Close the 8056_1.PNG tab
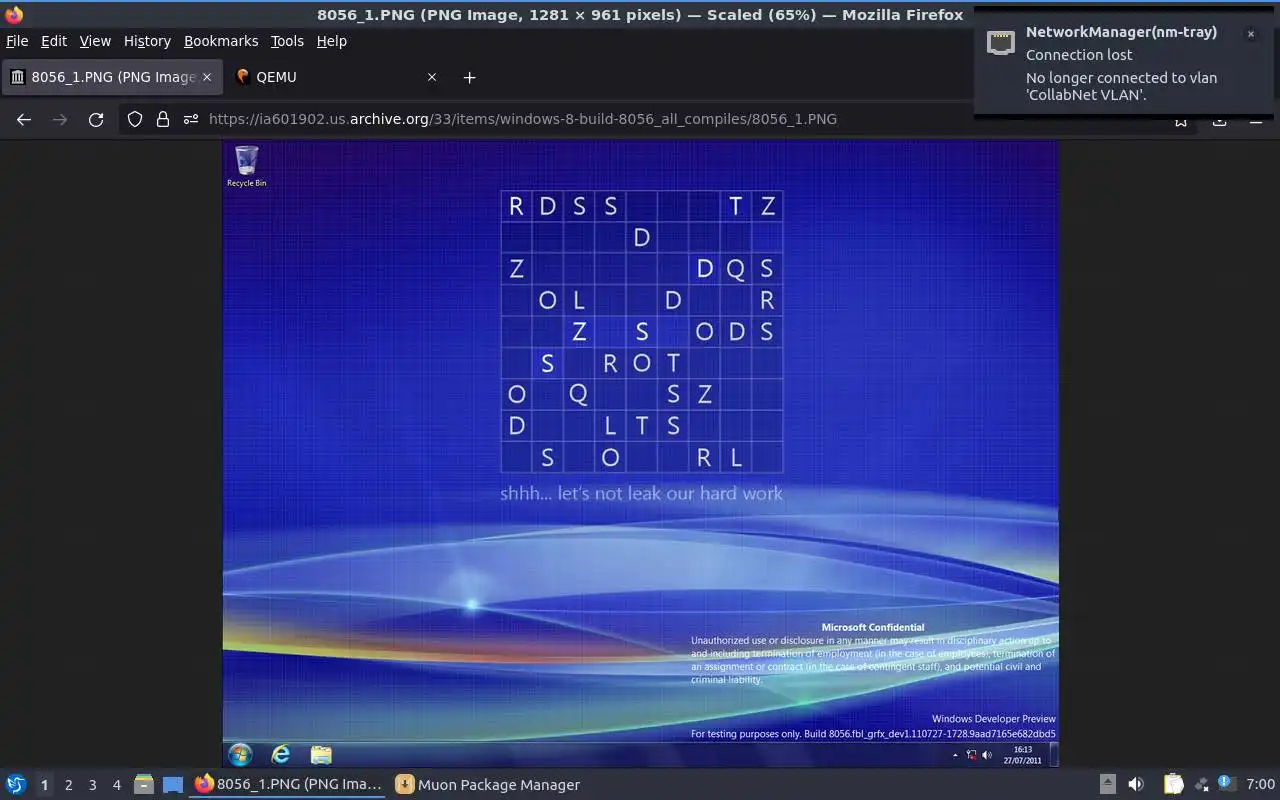 207,77
